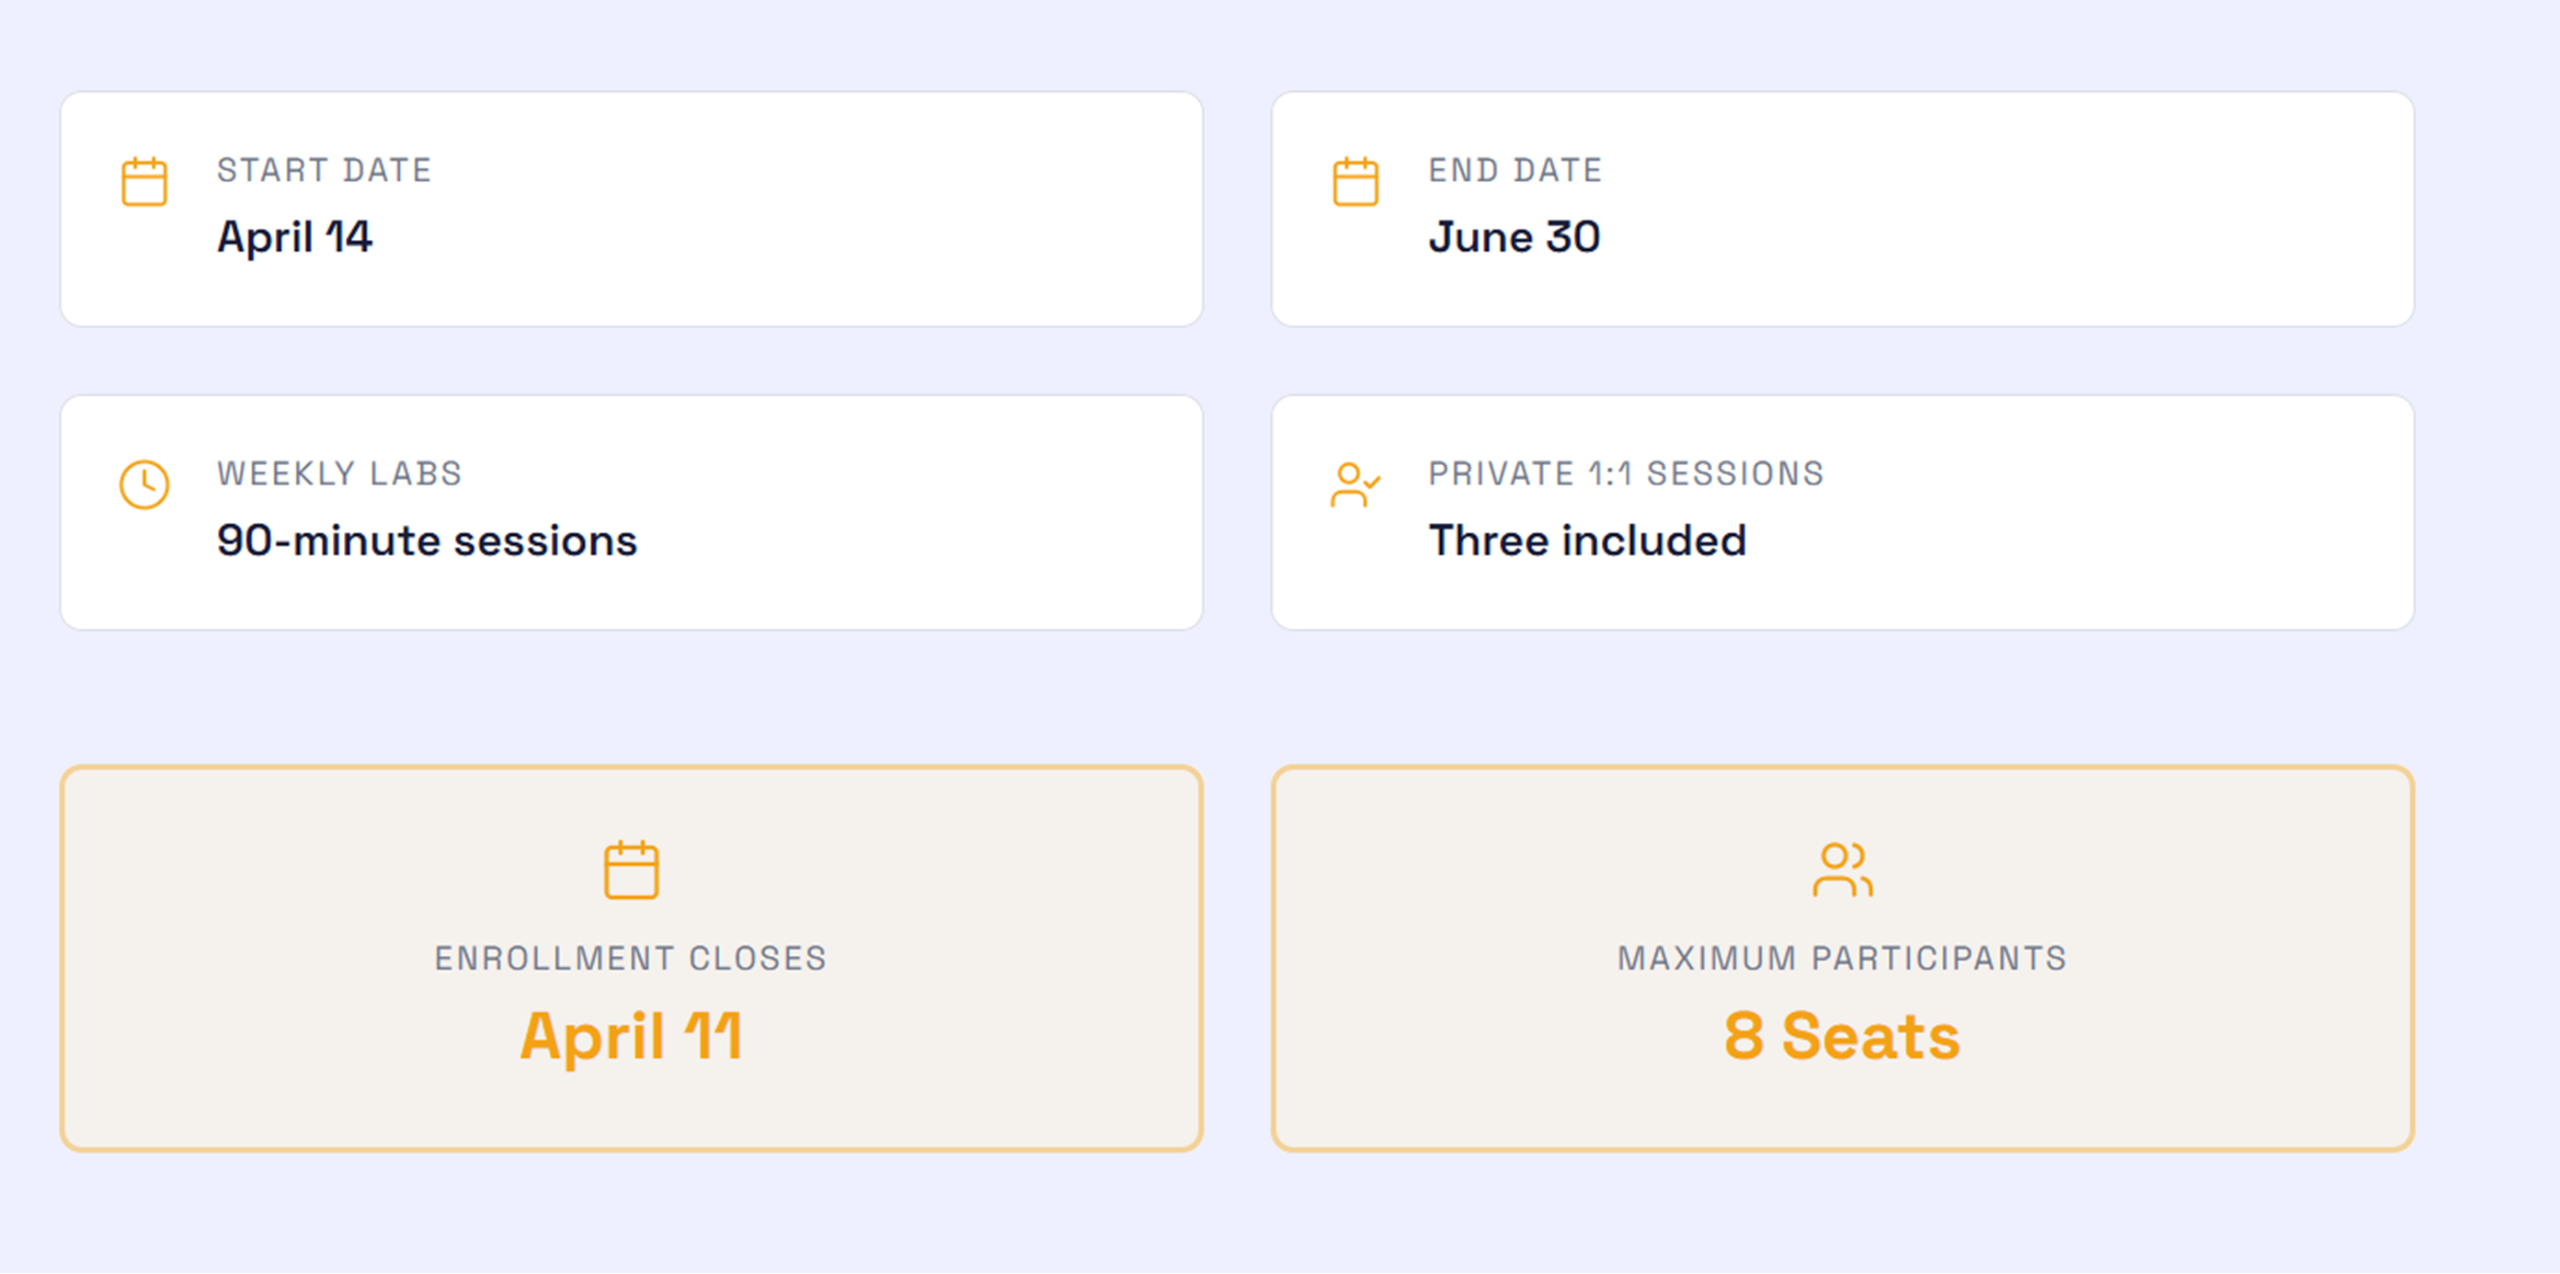Click the WEEKLY LABS label
Image resolution: width=2560 pixels, height=1274 pixels.
pyautogui.click(x=340, y=474)
